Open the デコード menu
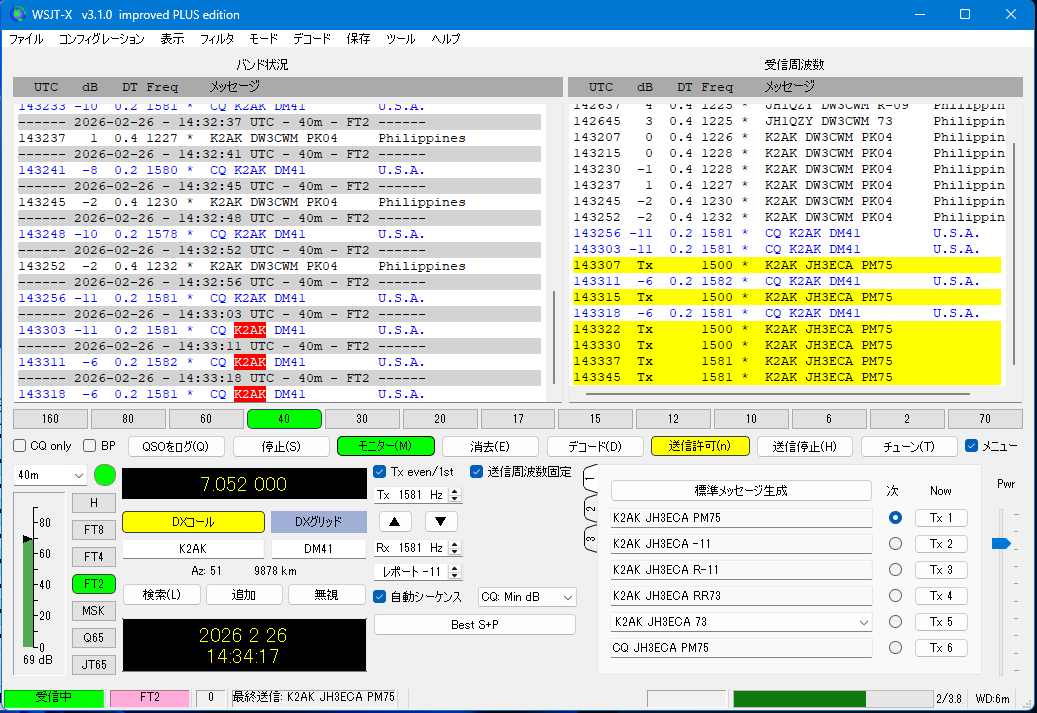Image resolution: width=1037 pixels, height=713 pixels. pyautogui.click(x=312, y=39)
